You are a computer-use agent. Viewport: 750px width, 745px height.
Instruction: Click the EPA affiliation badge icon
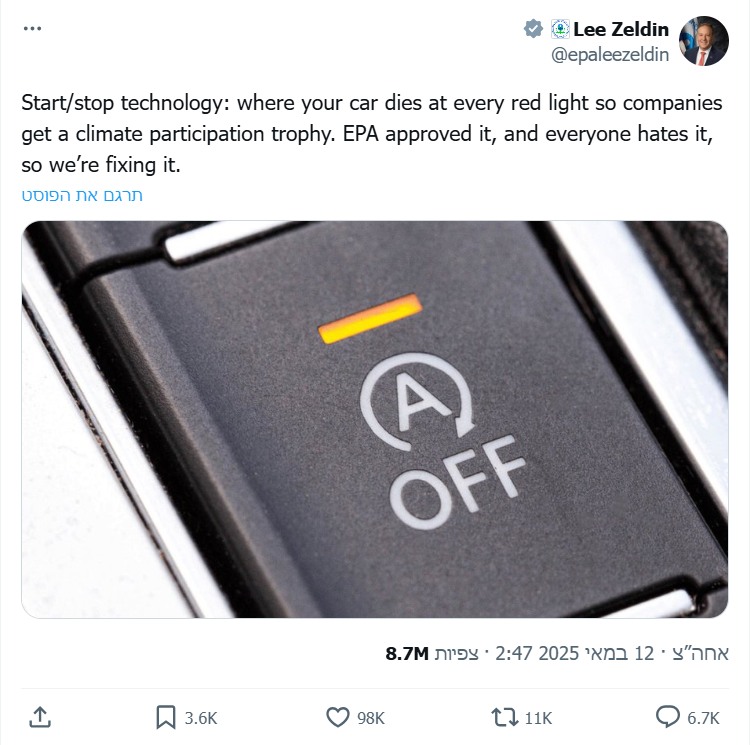tap(559, 30)
